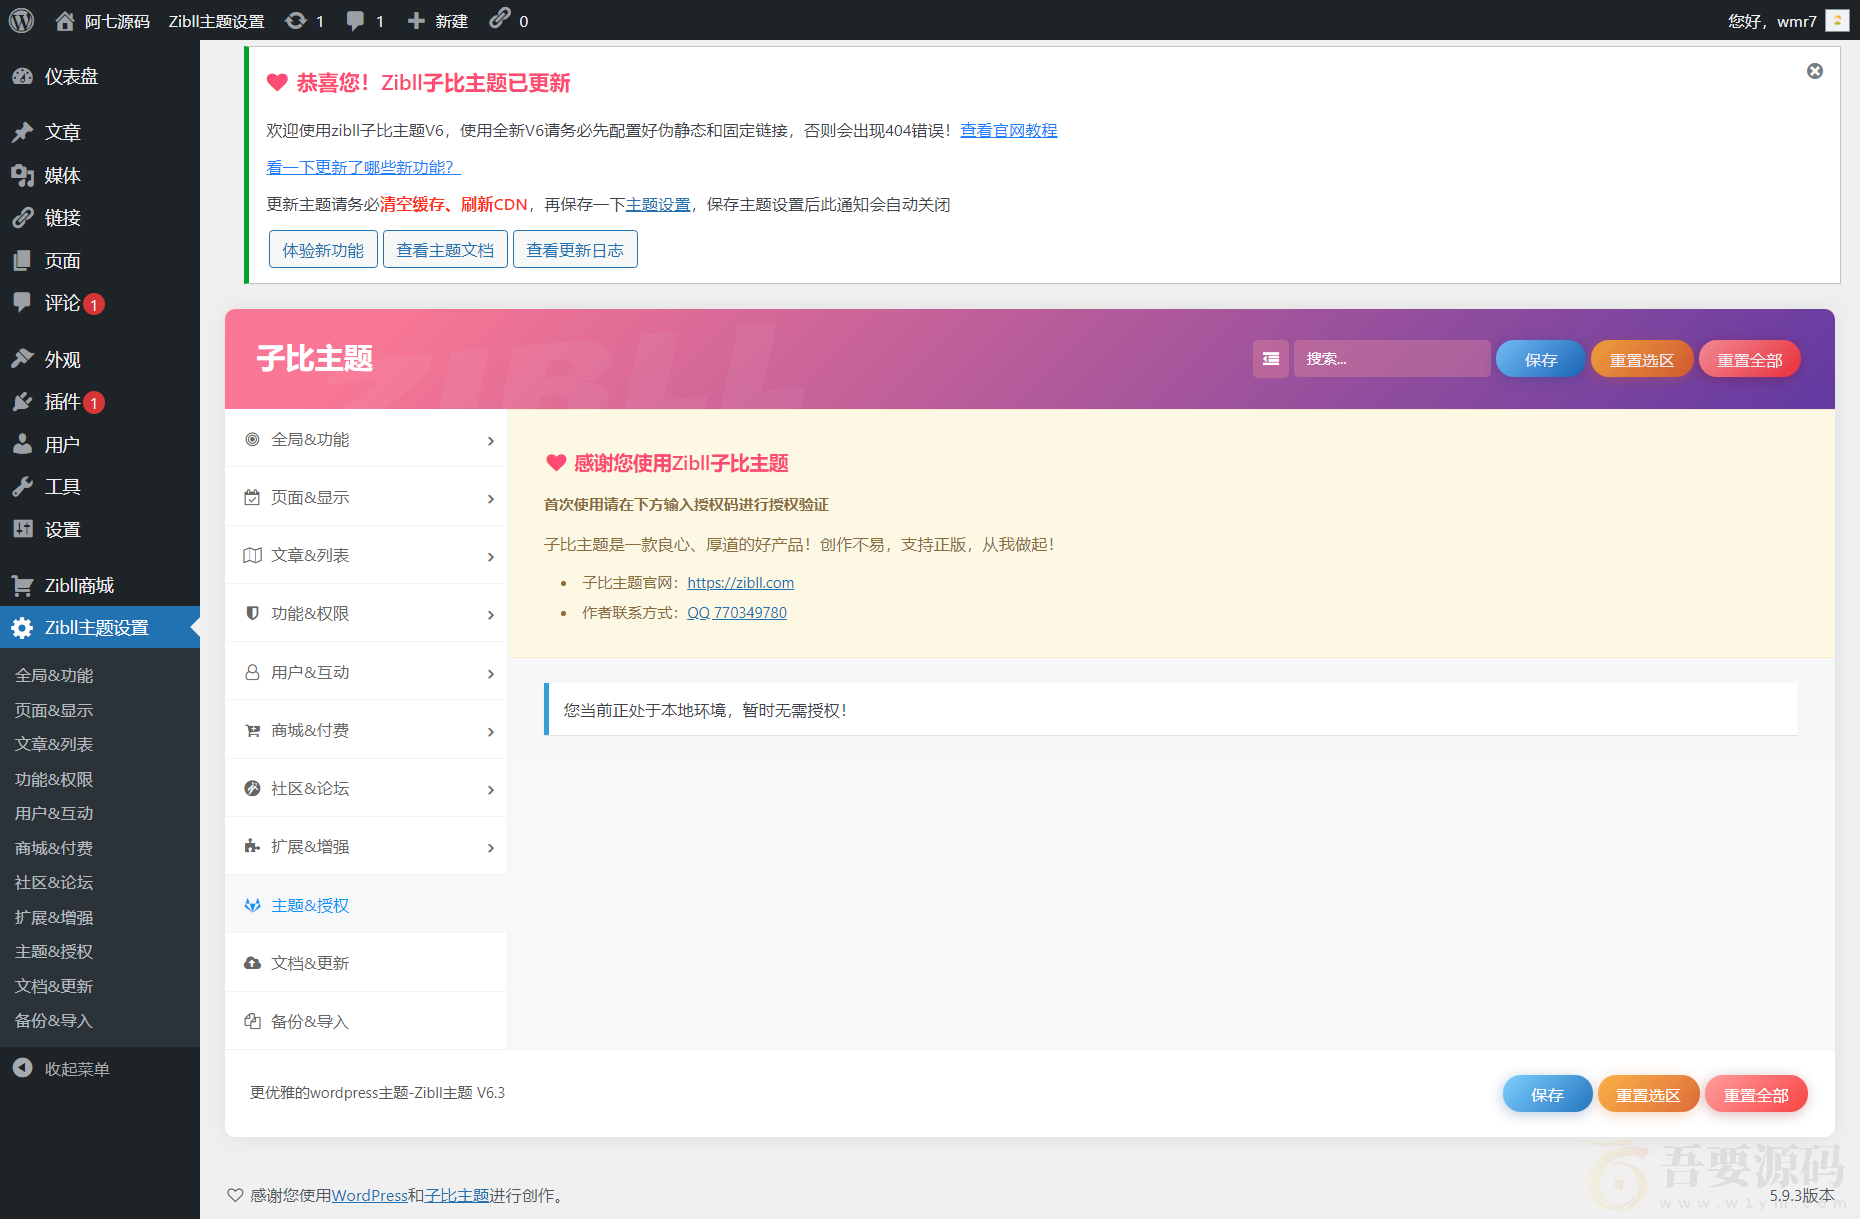Open the 文档&更新 tab
The width and height of the screenshot is (1860, 1219).
pos(366,963)
